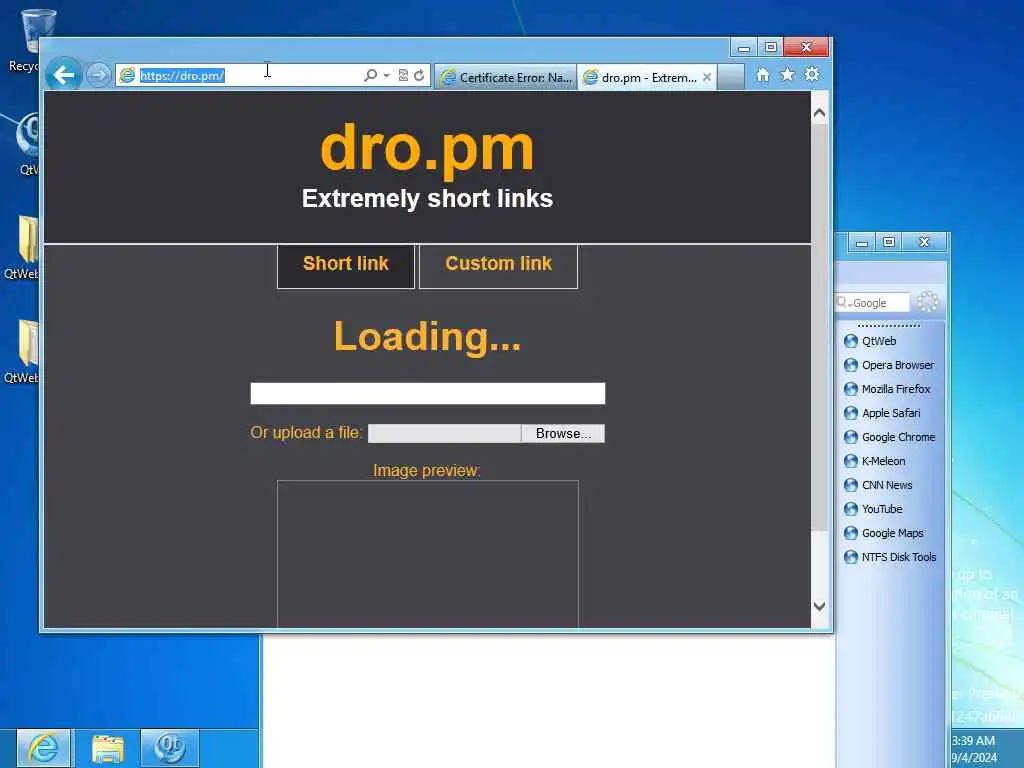Screen dimensions: 1024x768
Task: Click the search magnifier in address bar
Action: 370,75
